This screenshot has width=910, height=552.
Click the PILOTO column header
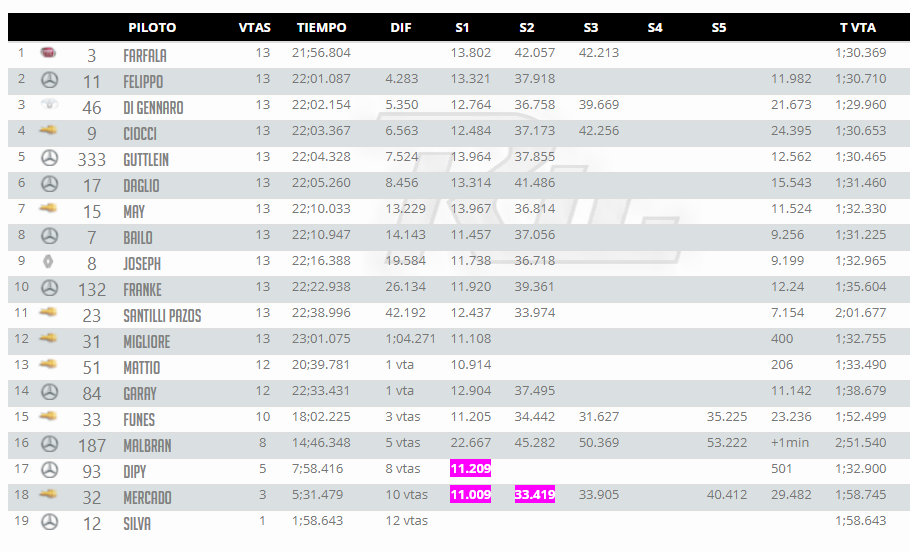pos(152,27)
